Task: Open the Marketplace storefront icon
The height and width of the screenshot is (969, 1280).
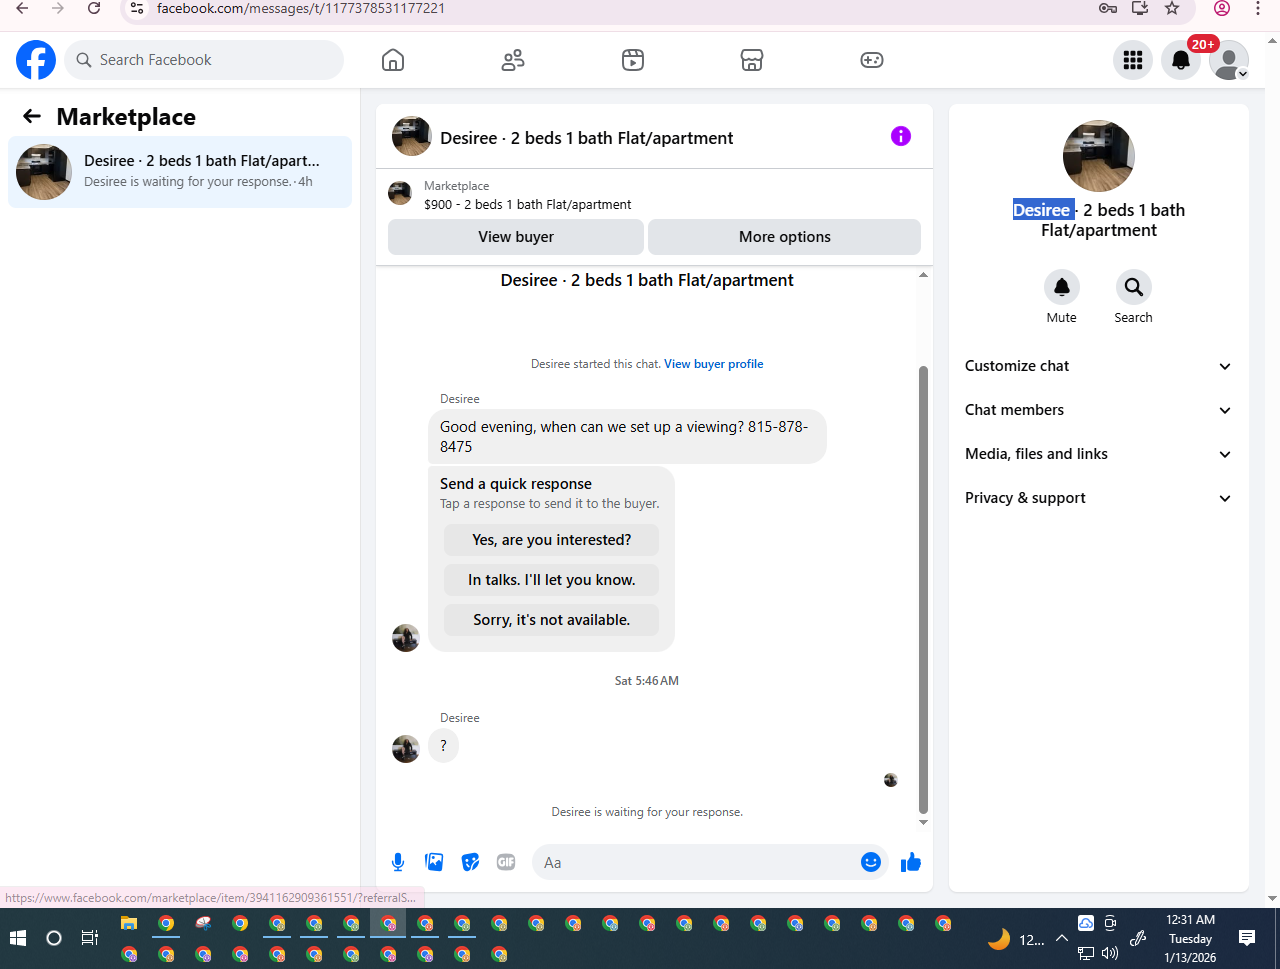Action: pos(752,60)
